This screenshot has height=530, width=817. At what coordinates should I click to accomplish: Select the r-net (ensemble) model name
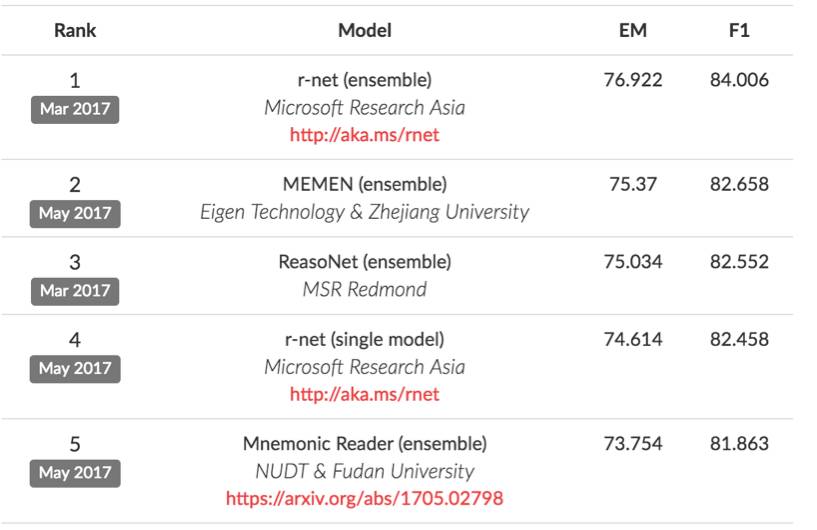click(364, 80)
